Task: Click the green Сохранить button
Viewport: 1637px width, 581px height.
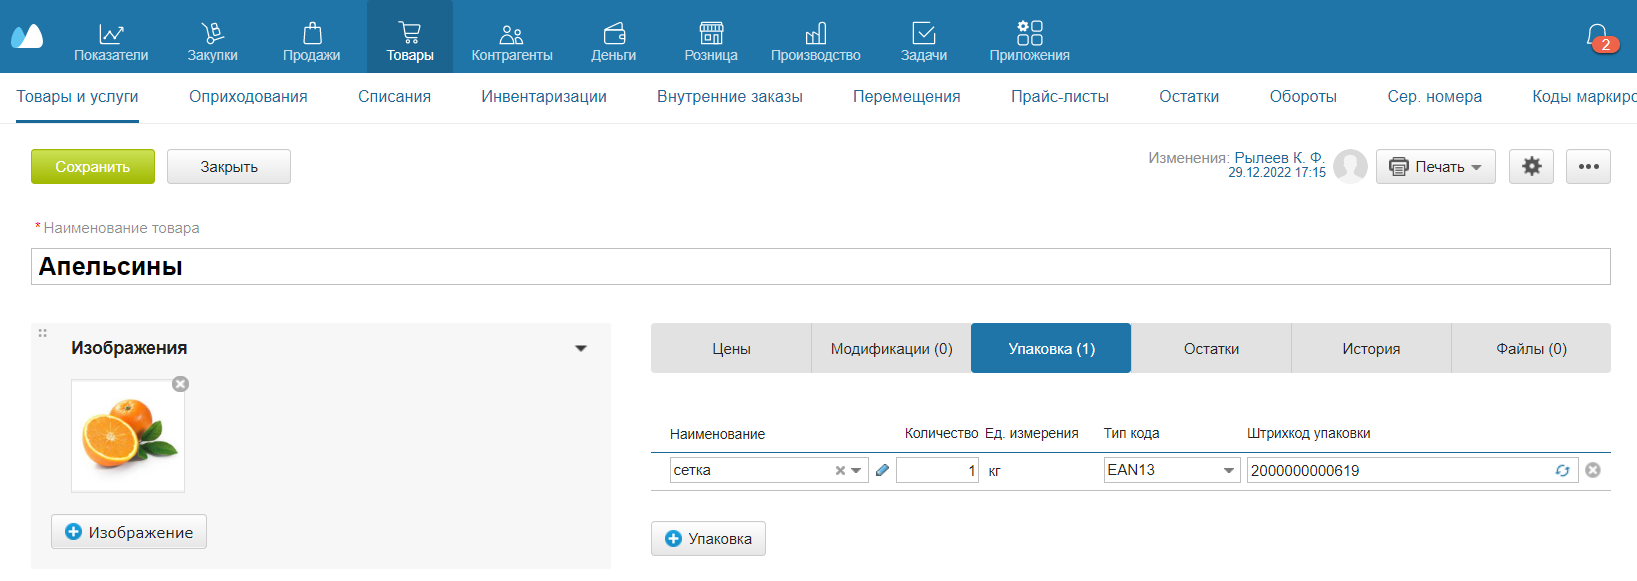Action: coord(93,167)
